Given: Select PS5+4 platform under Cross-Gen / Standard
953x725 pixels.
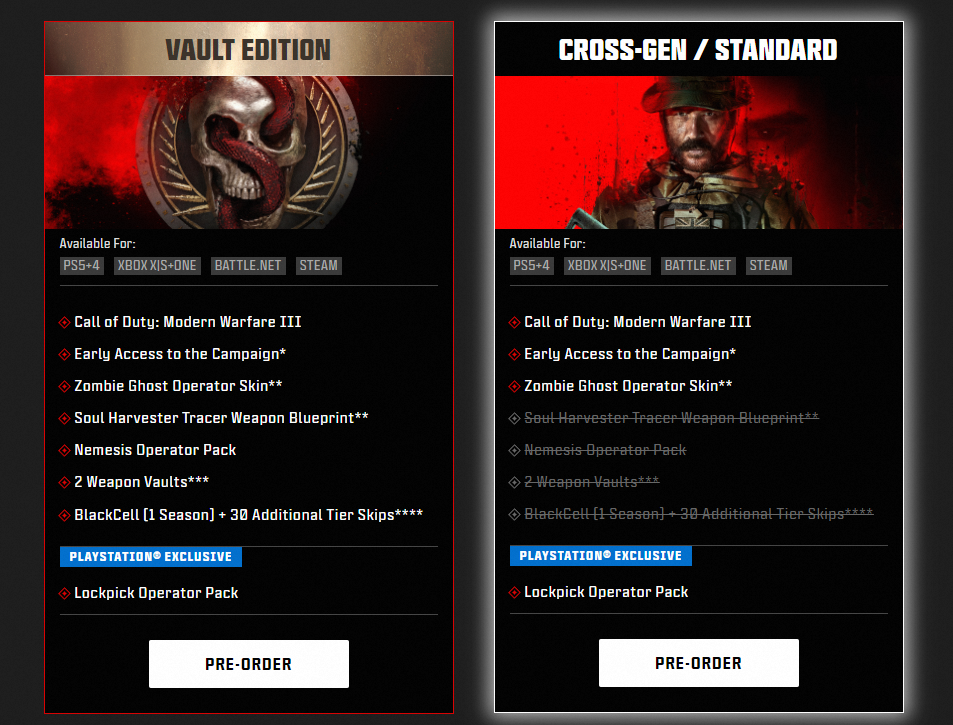Looking at the screenshot, I should [x=531, y=266].
